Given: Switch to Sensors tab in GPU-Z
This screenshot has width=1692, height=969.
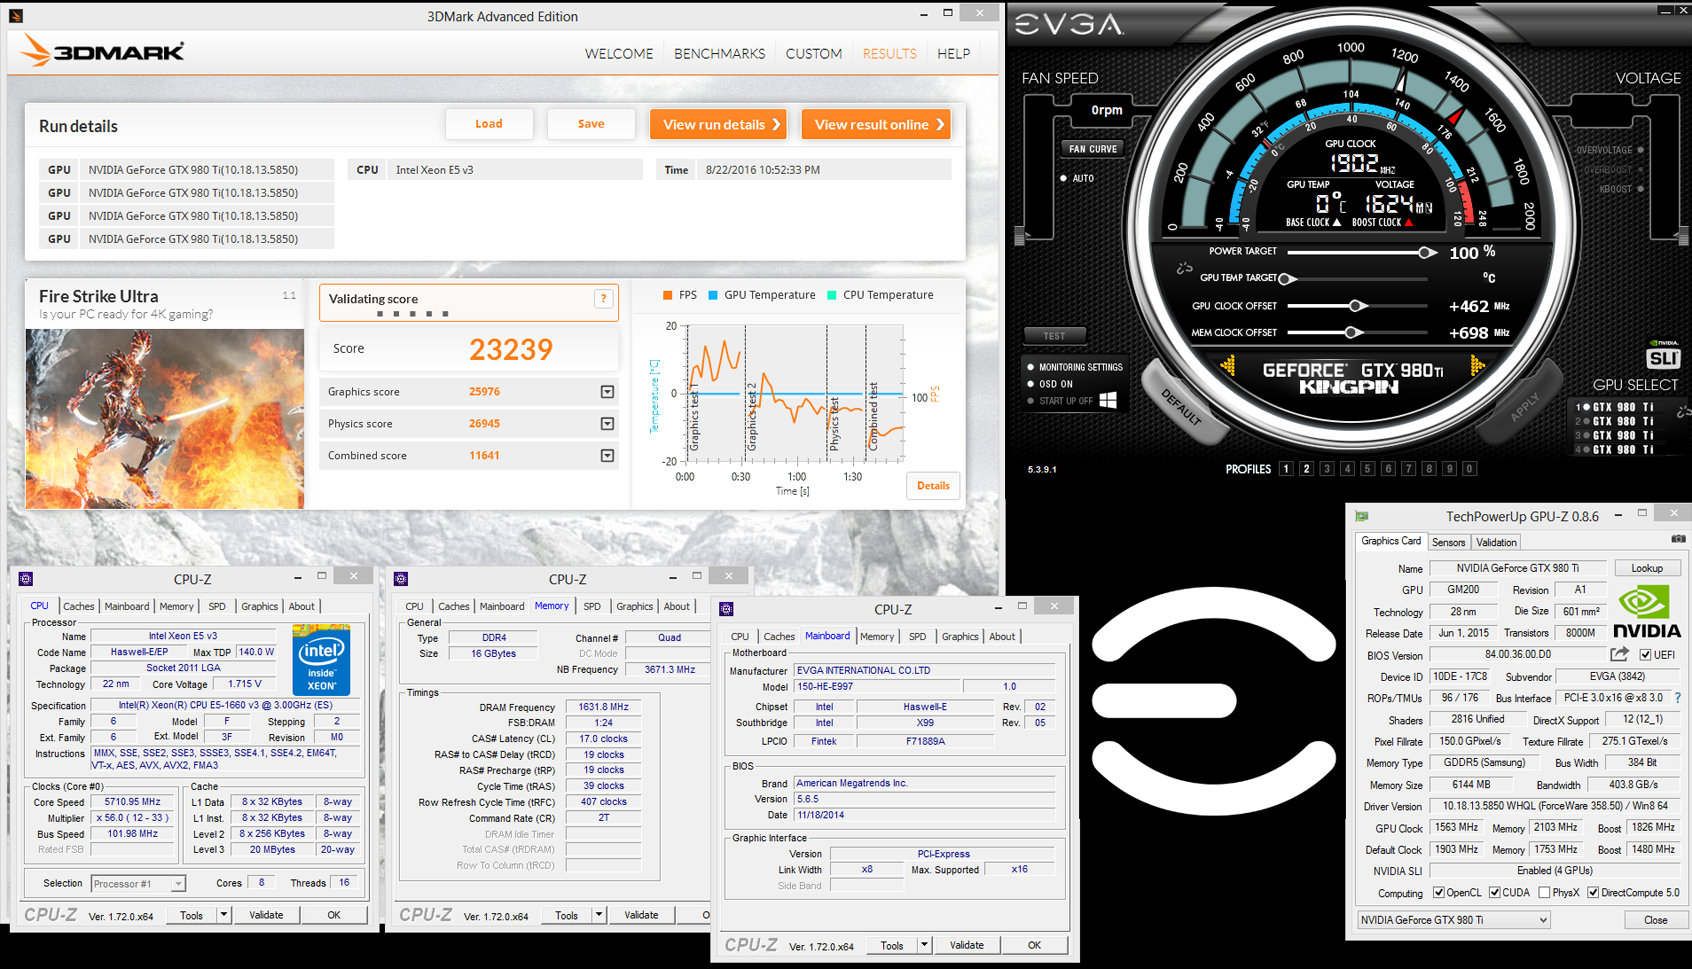Looking at the screenshot, I should (x=1448, y=542).
